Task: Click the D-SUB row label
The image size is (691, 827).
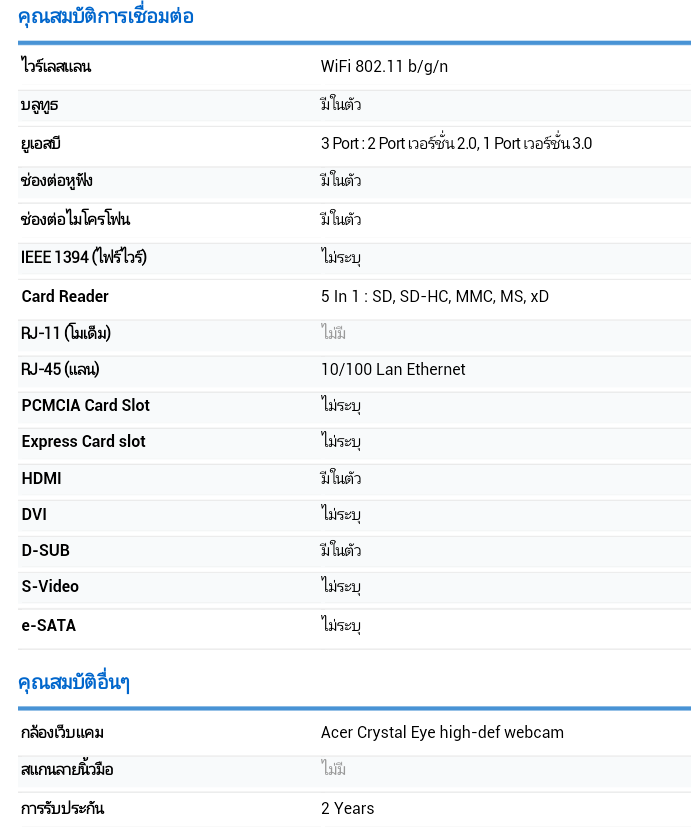Action: click(x=46, y=550)
